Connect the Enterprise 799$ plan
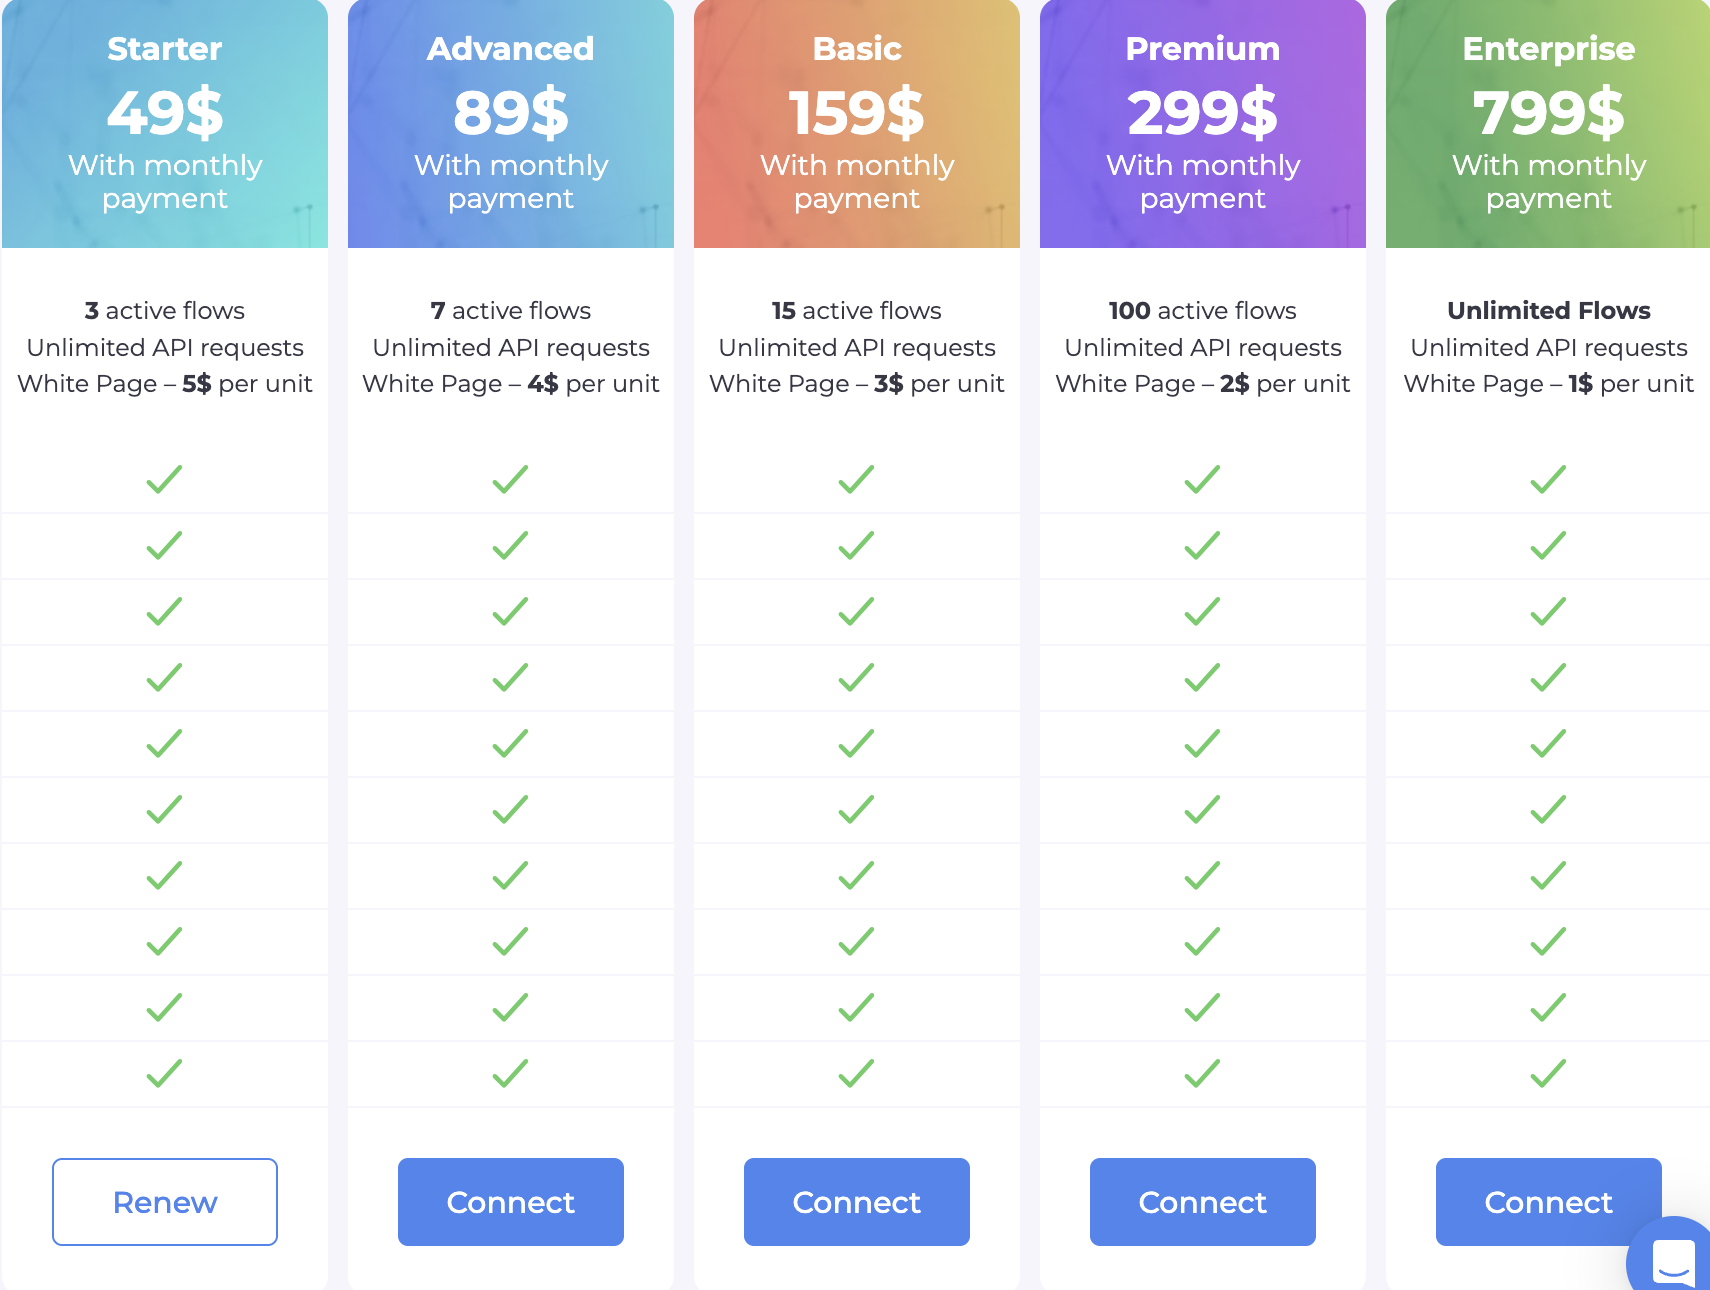Image resolution: width=1710 pixels, height=1290 pixels. click(1548, 1202)
